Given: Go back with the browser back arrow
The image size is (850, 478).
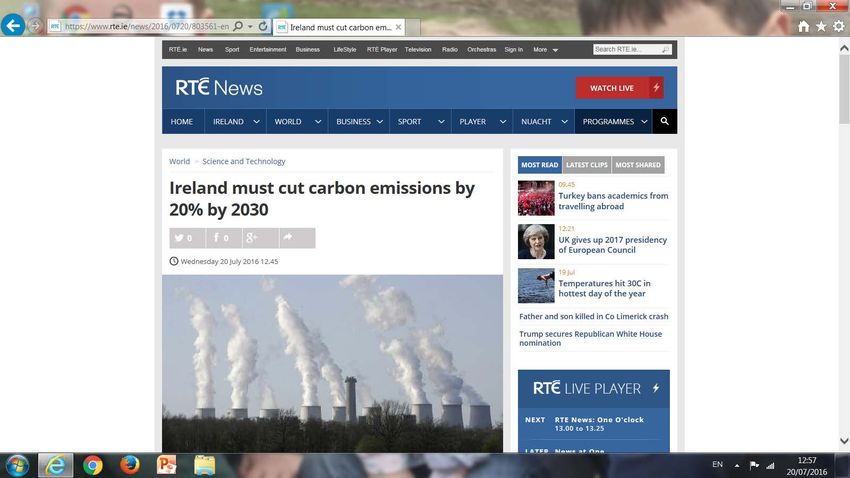Looking at the screenshot, I should point(12,25).
